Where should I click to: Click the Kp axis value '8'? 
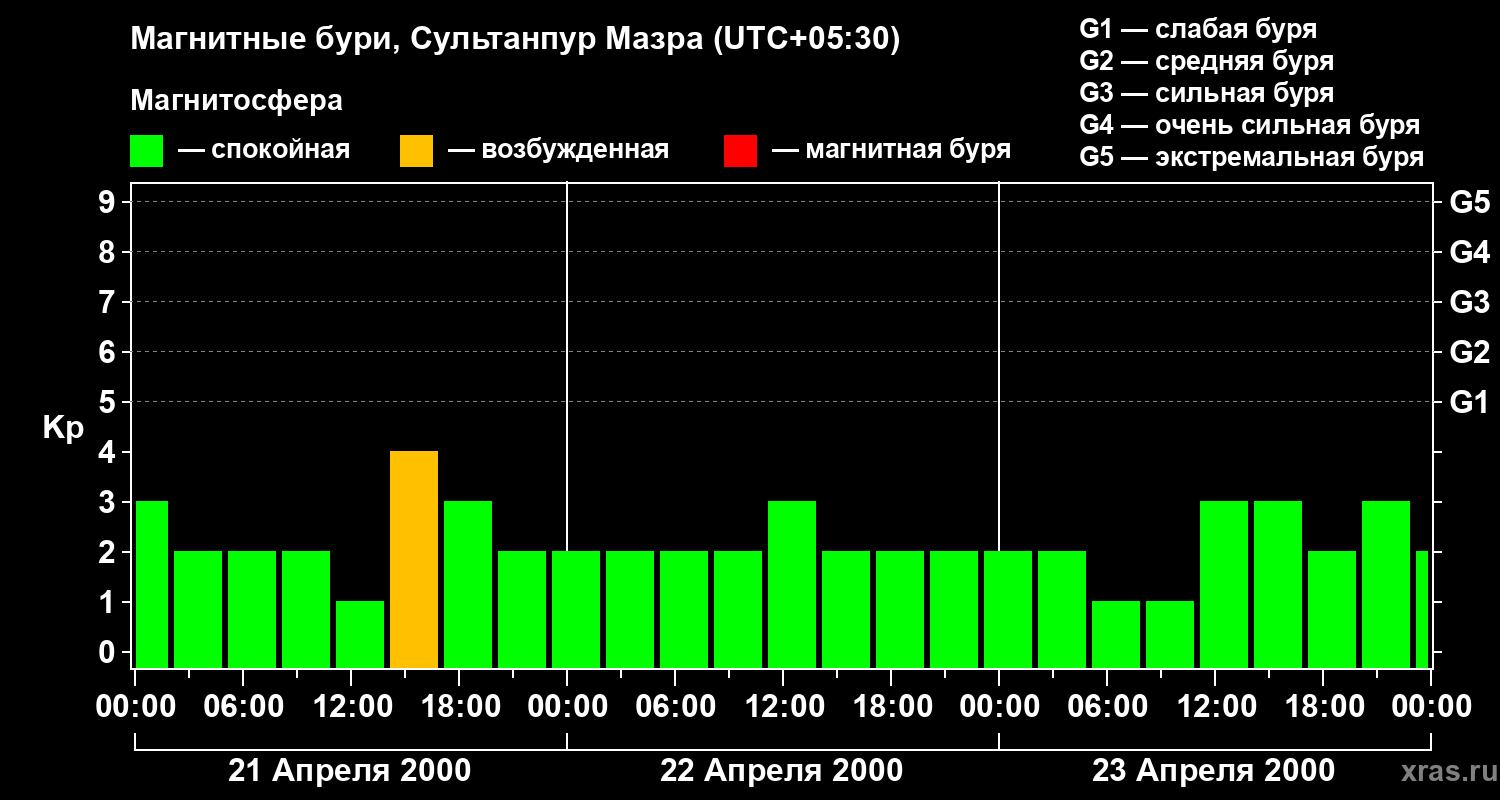[109, 252]
